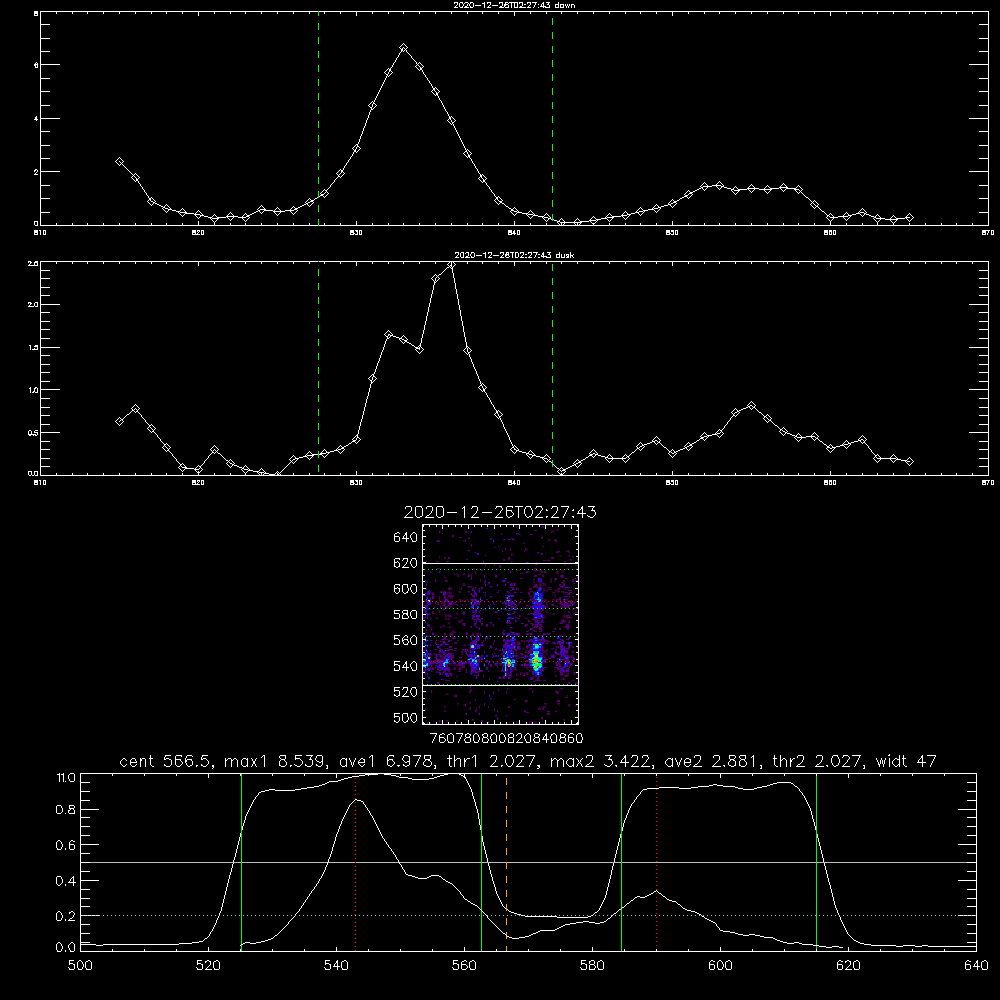
Task: Click the left green dashed line in dawn plot
Action: pyautogui.click(x=318, y=118)
